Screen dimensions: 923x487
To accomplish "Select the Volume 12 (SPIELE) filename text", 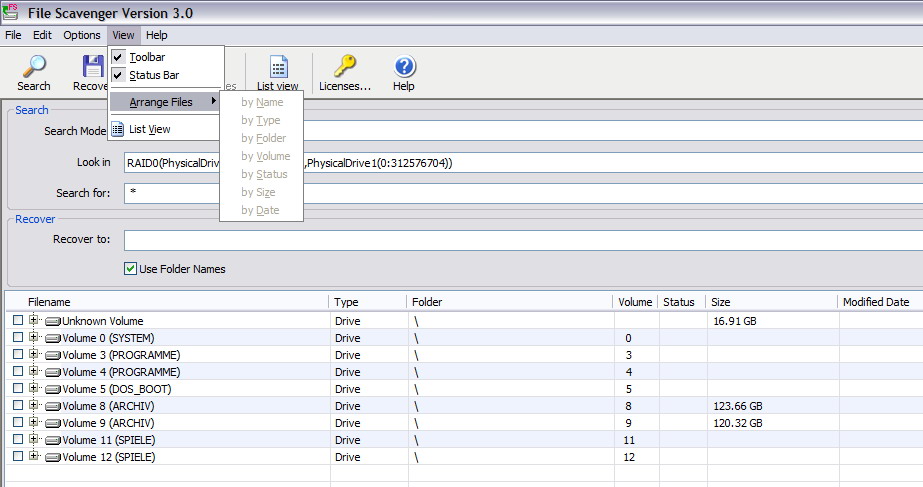I will 109,458.
